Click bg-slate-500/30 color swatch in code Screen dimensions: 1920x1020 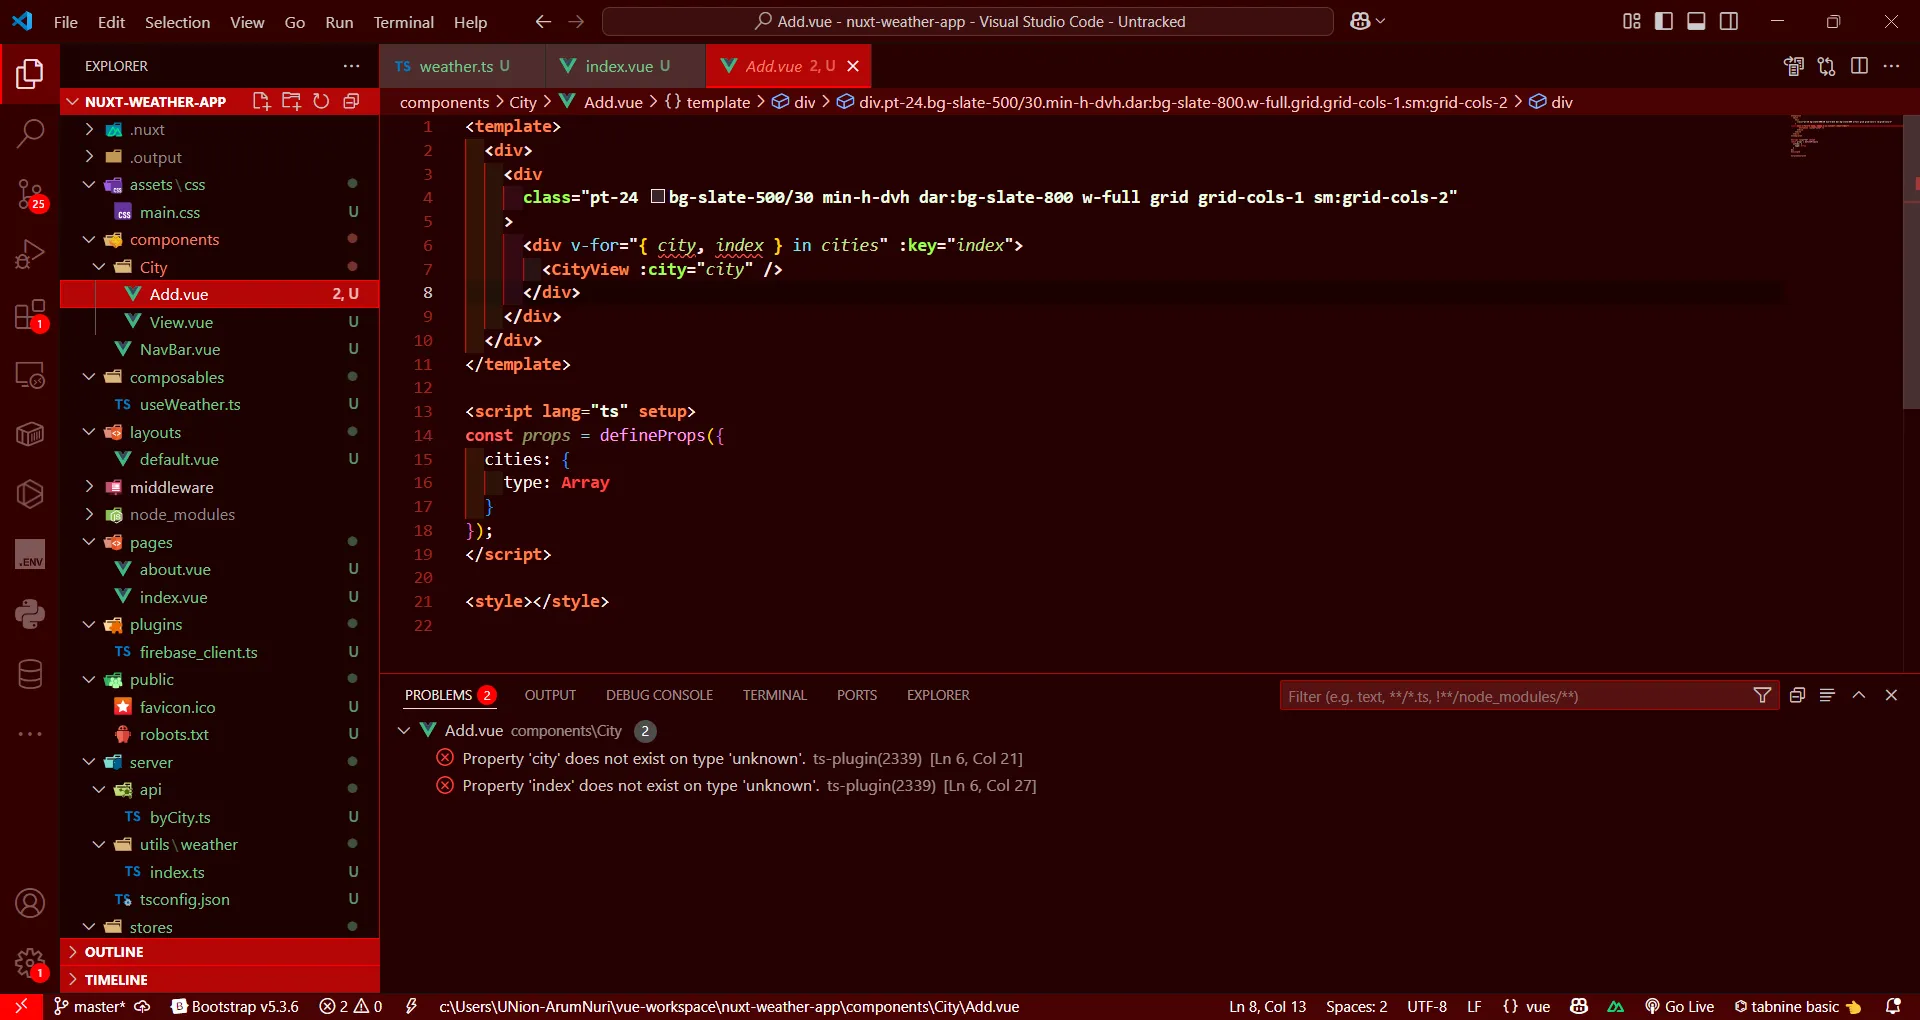pyautogui.click(x=658, y=197)
